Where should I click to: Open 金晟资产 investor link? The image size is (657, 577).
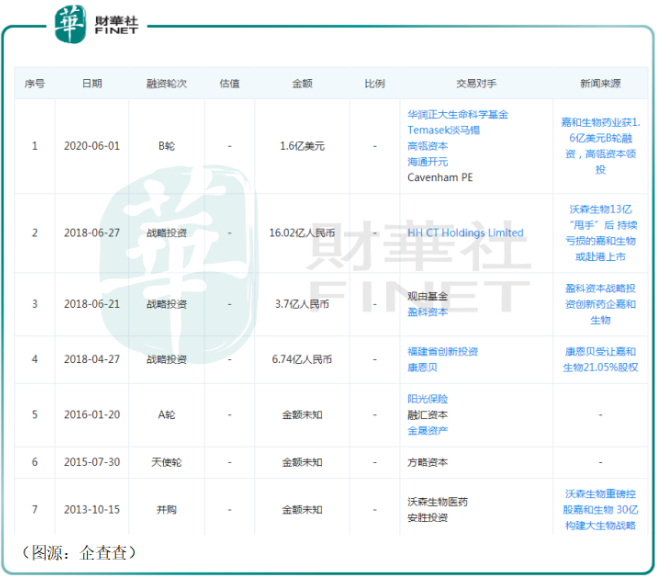pos(427,430)
